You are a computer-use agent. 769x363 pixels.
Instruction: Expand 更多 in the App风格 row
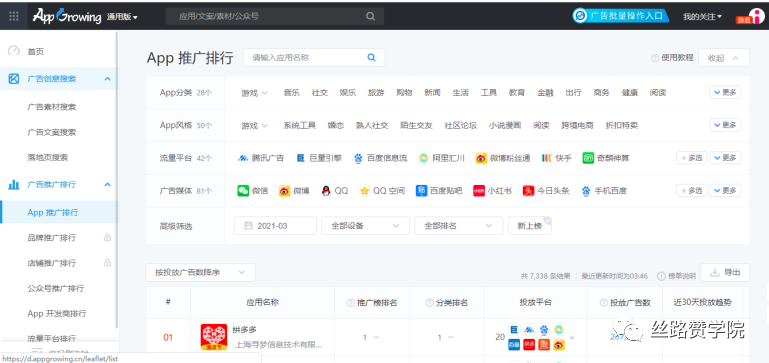coord(725,125)
